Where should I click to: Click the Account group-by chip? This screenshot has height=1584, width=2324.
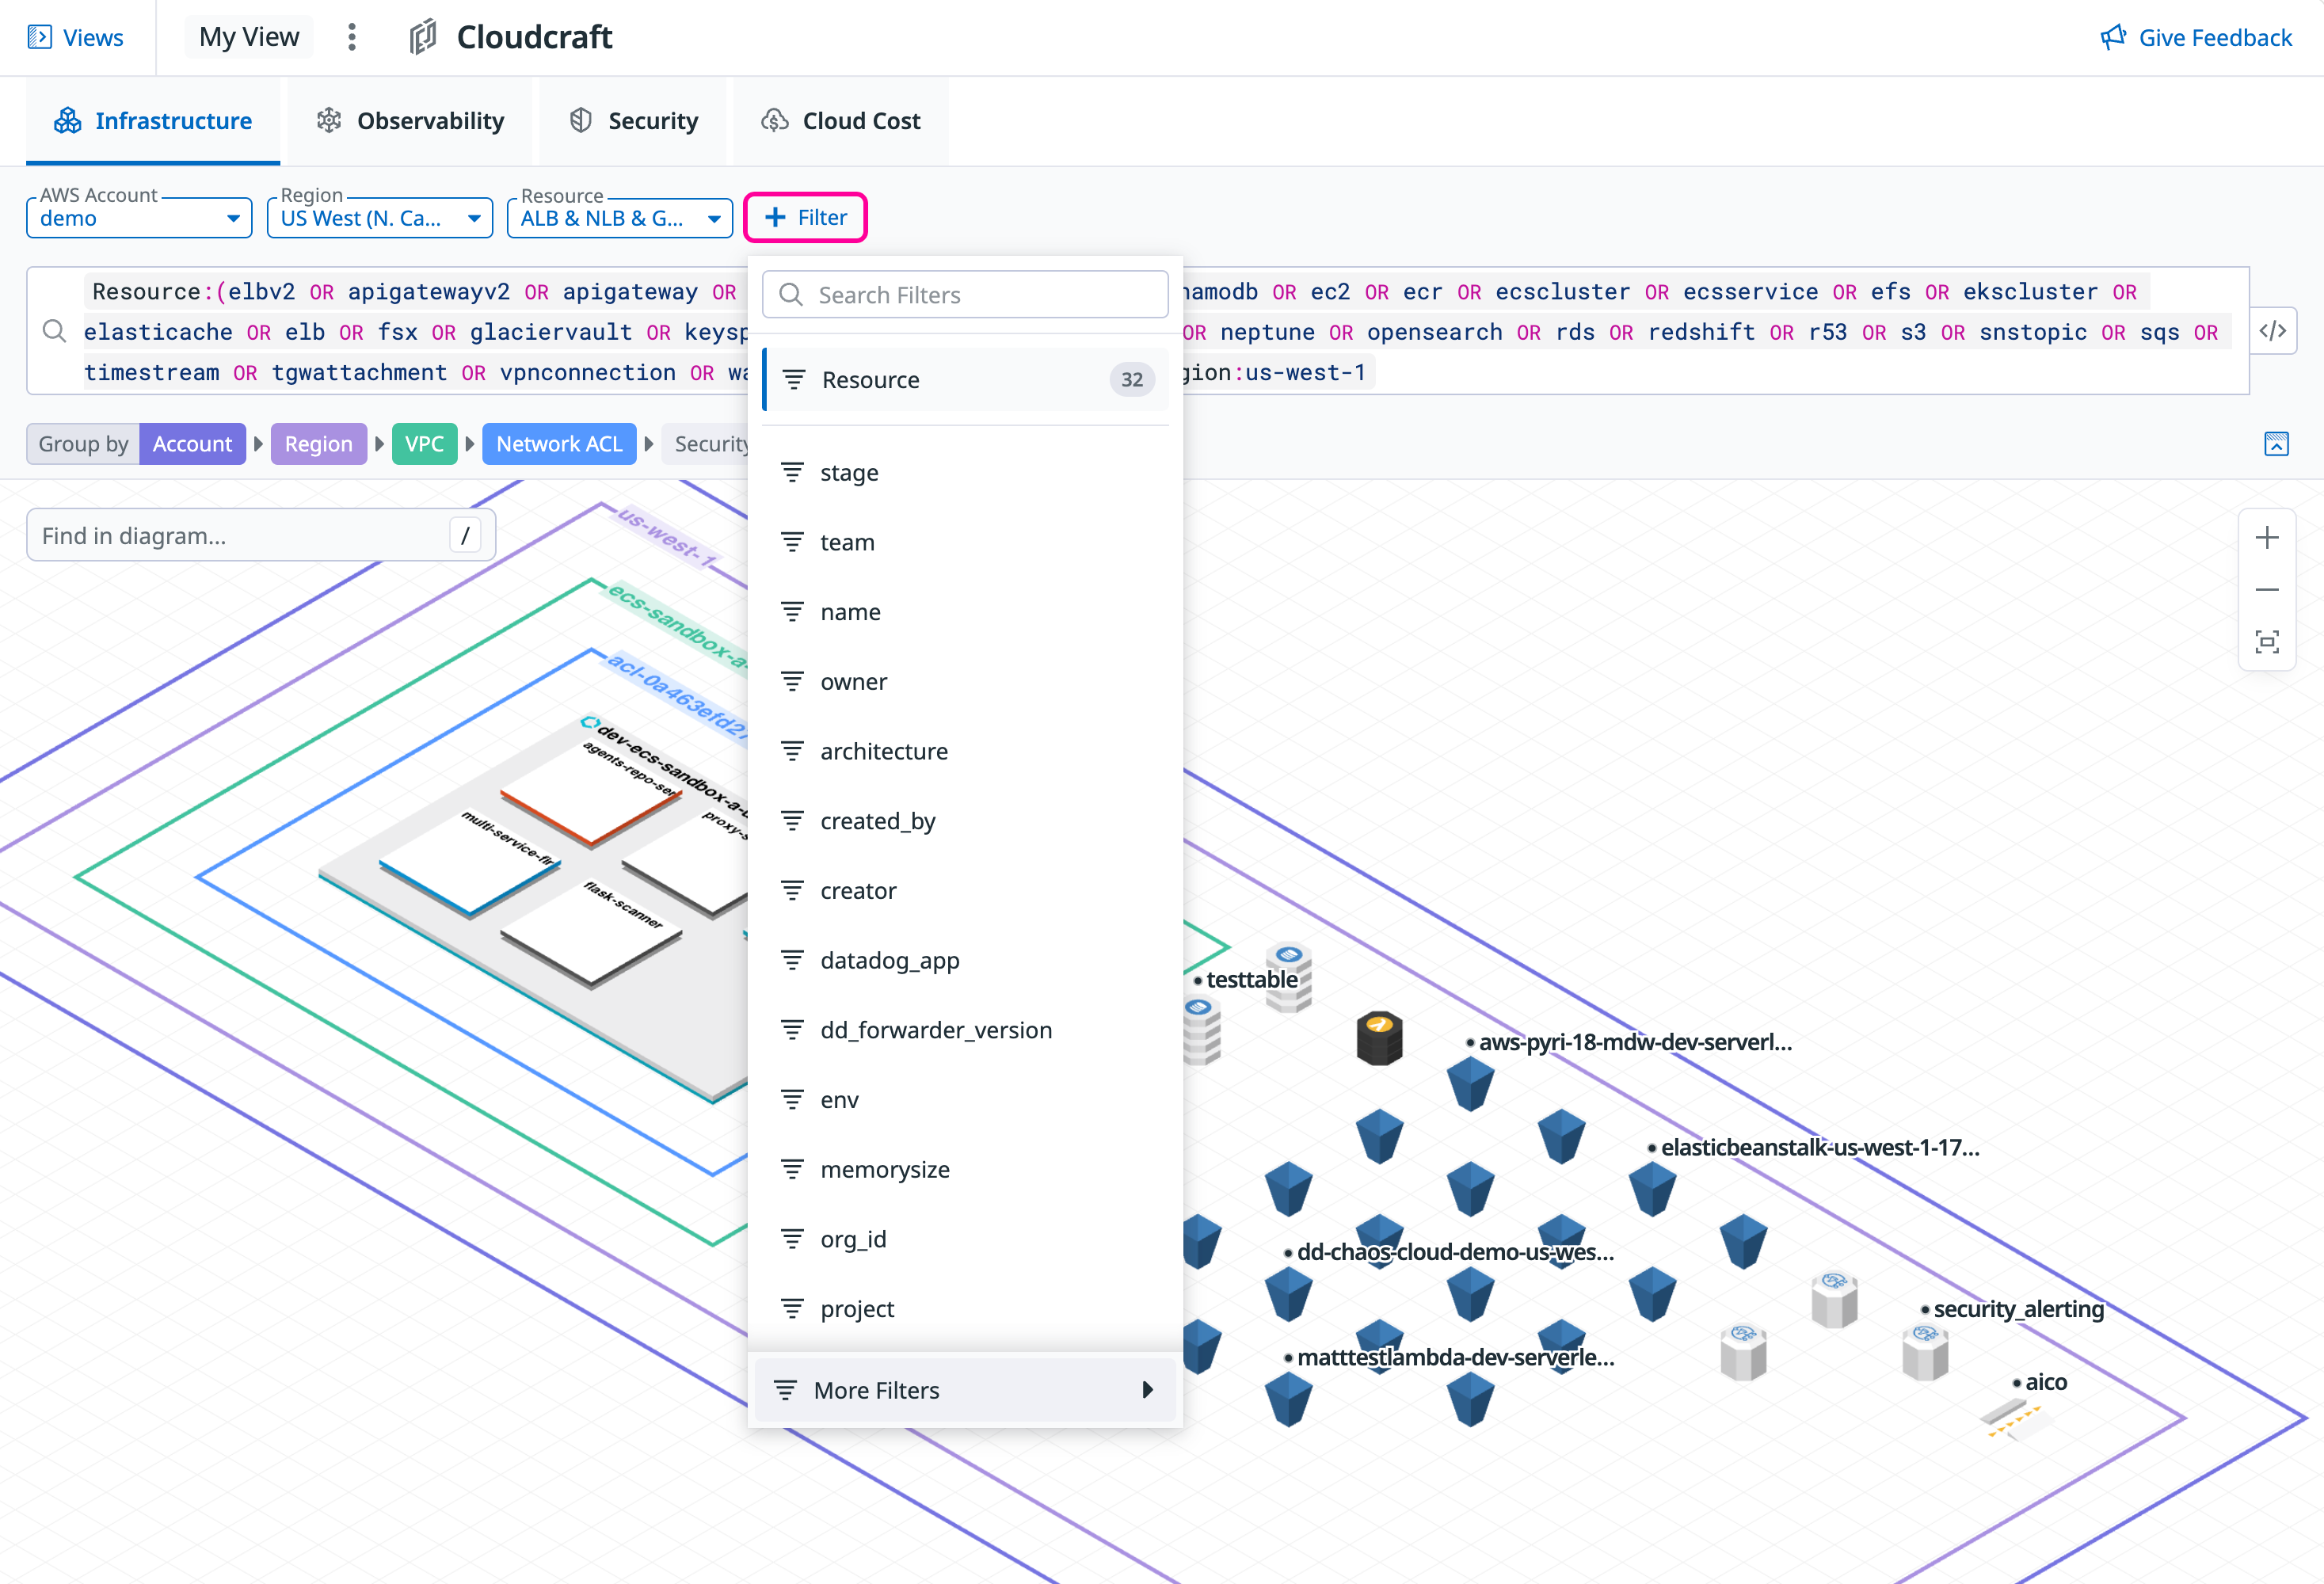pyautogui.click(x=192, y=444)
